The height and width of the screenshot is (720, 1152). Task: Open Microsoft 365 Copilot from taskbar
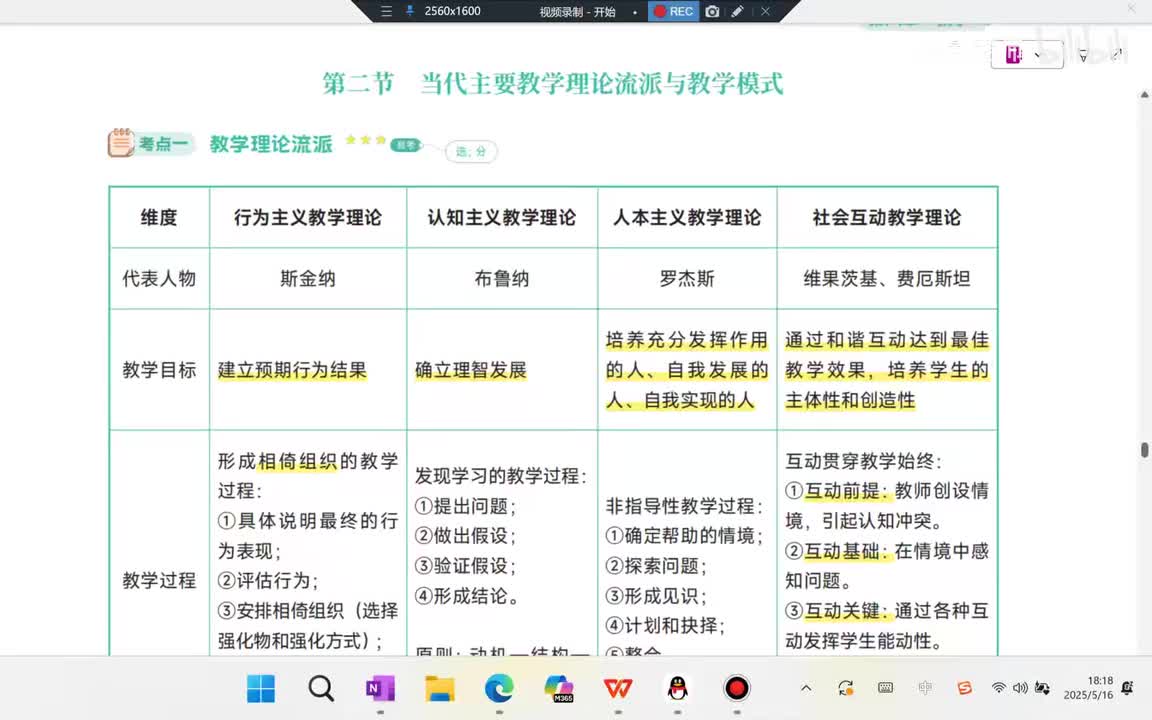coord(559,688)
